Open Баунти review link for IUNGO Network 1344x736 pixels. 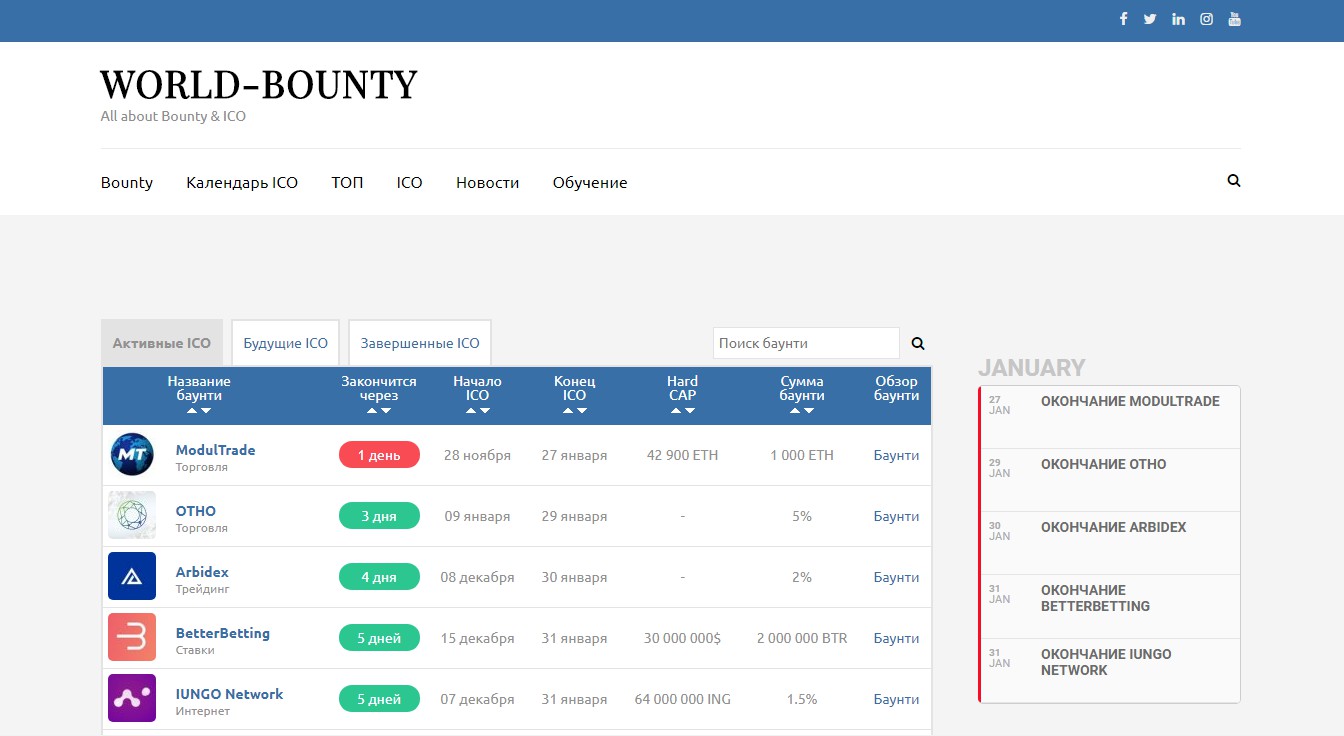pos(896,699)
